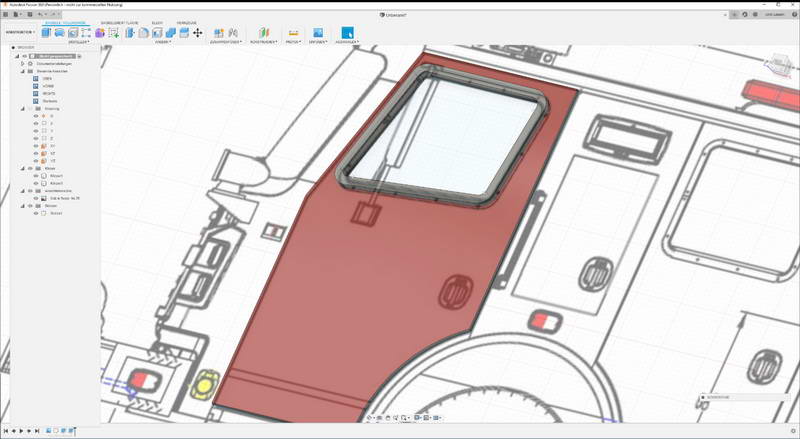
Task: Select the New Component icon
Action: tap(219, 33)
